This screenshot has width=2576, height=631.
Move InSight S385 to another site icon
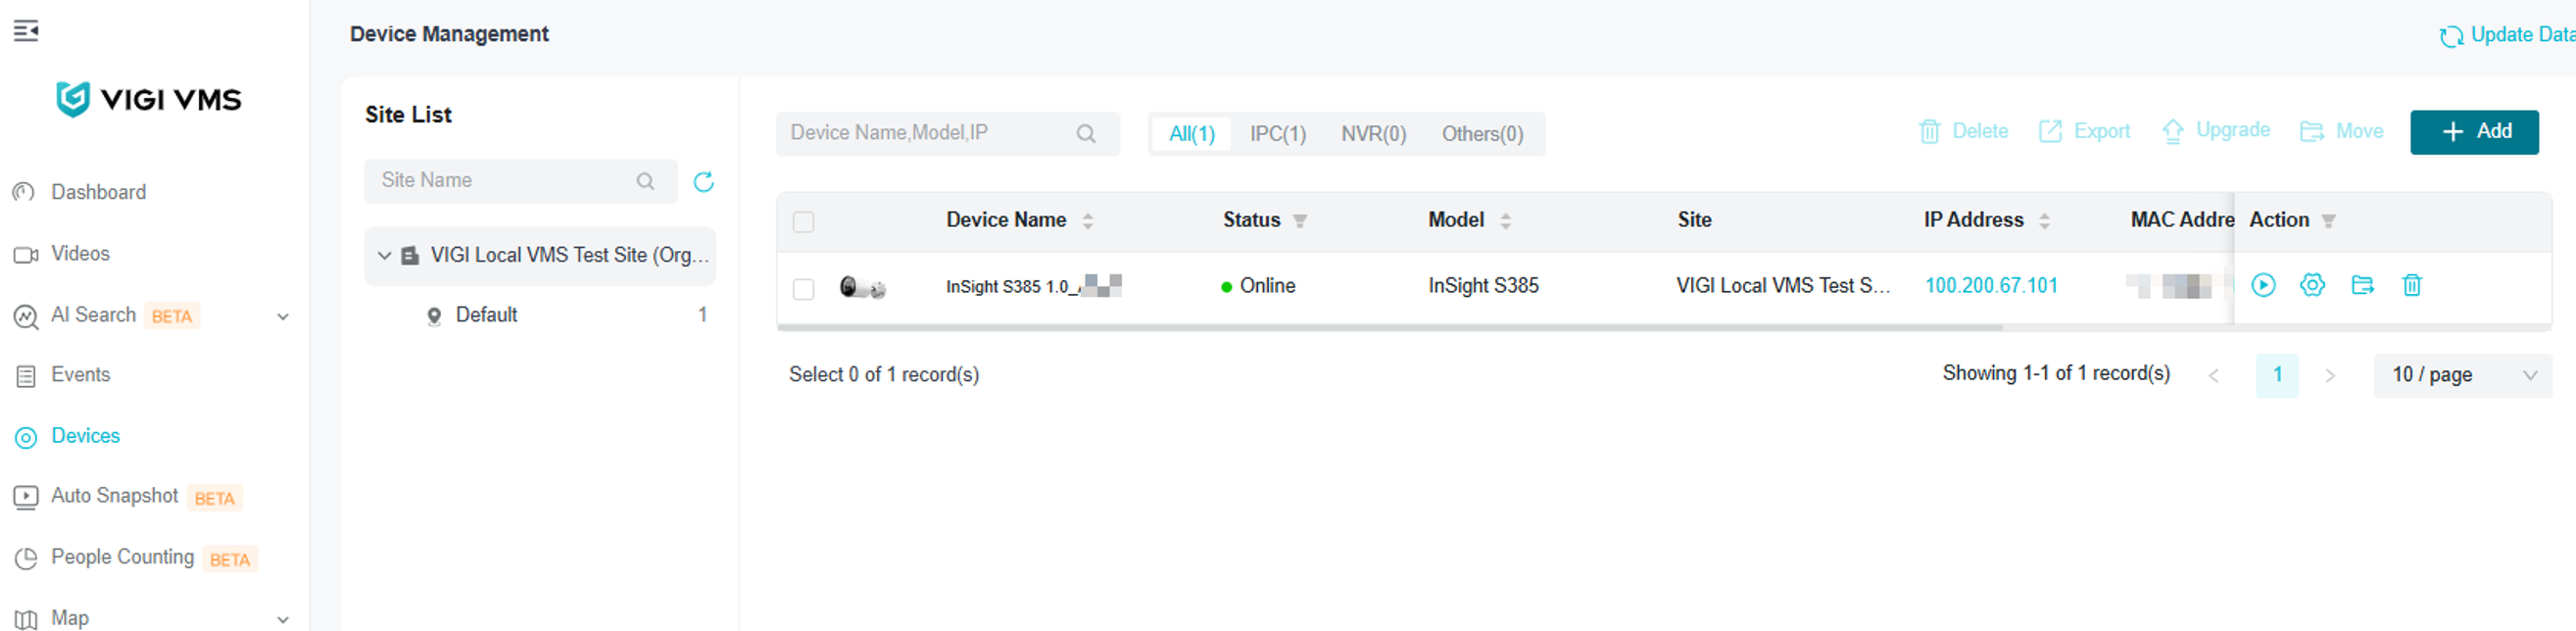(2362, 286)
